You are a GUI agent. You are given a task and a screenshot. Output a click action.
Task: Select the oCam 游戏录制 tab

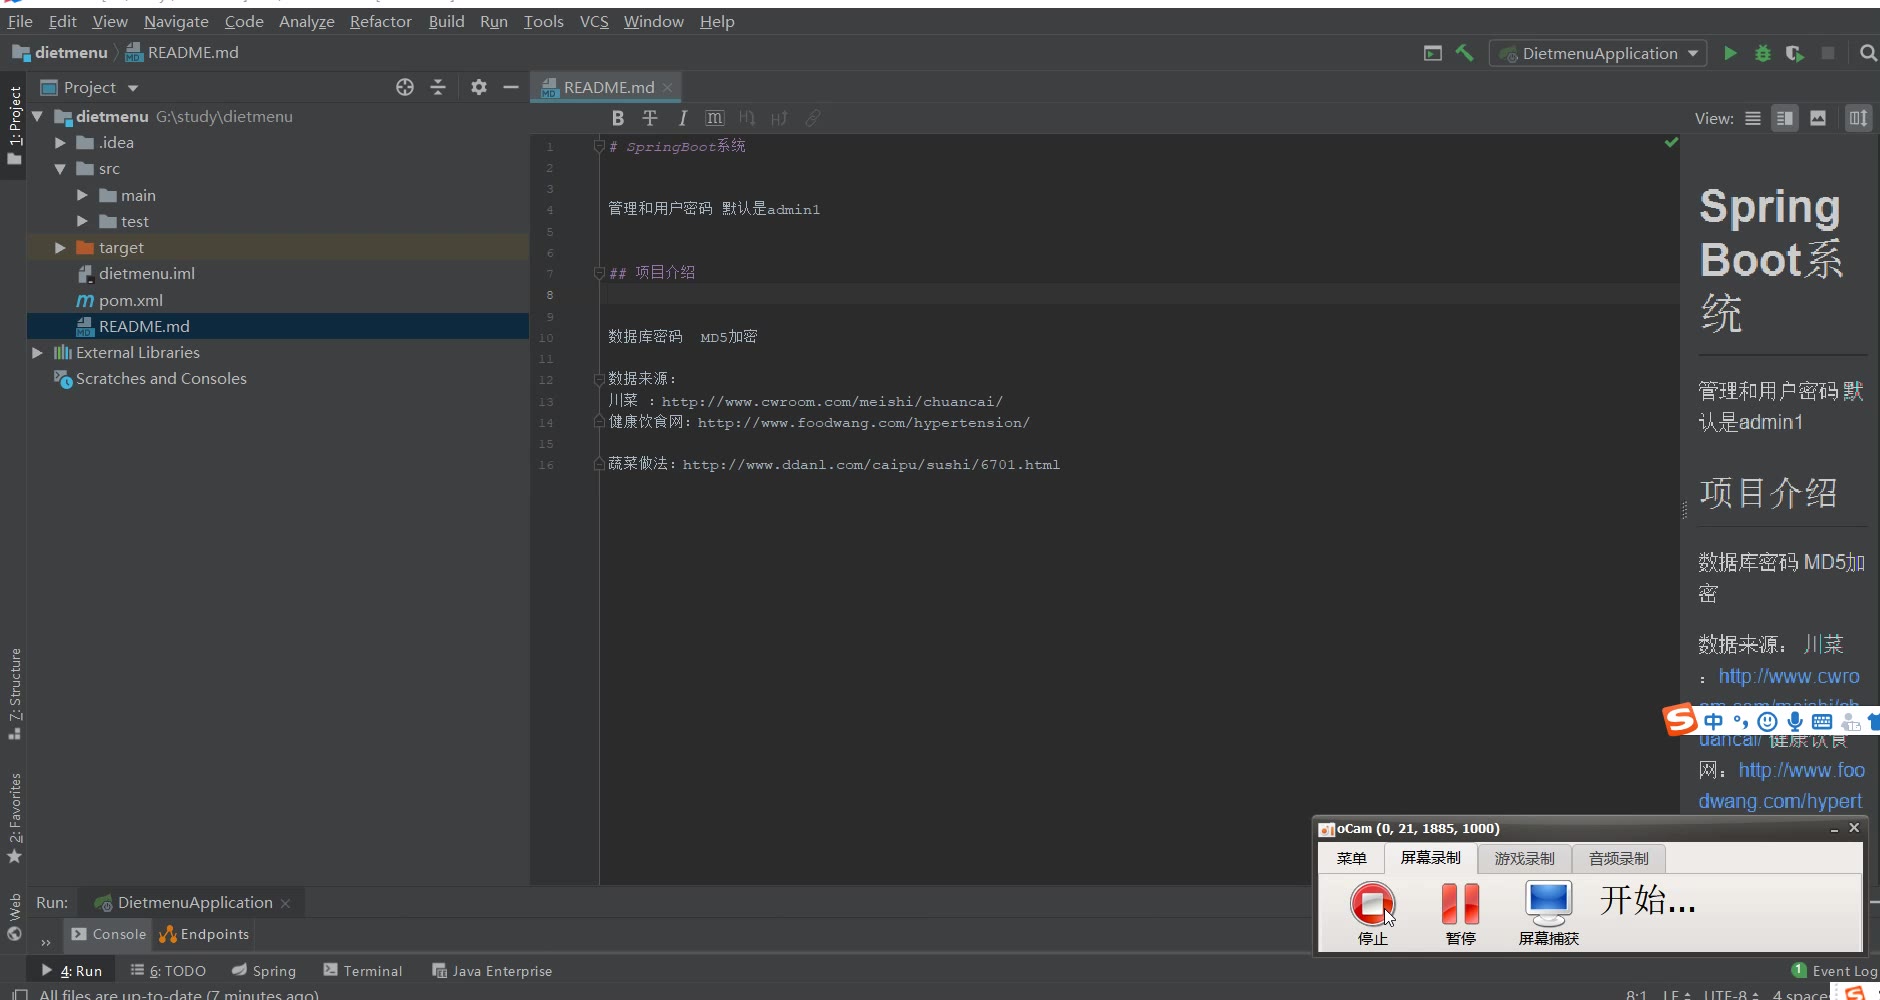pyautogui.click(x=1524, y=858)
